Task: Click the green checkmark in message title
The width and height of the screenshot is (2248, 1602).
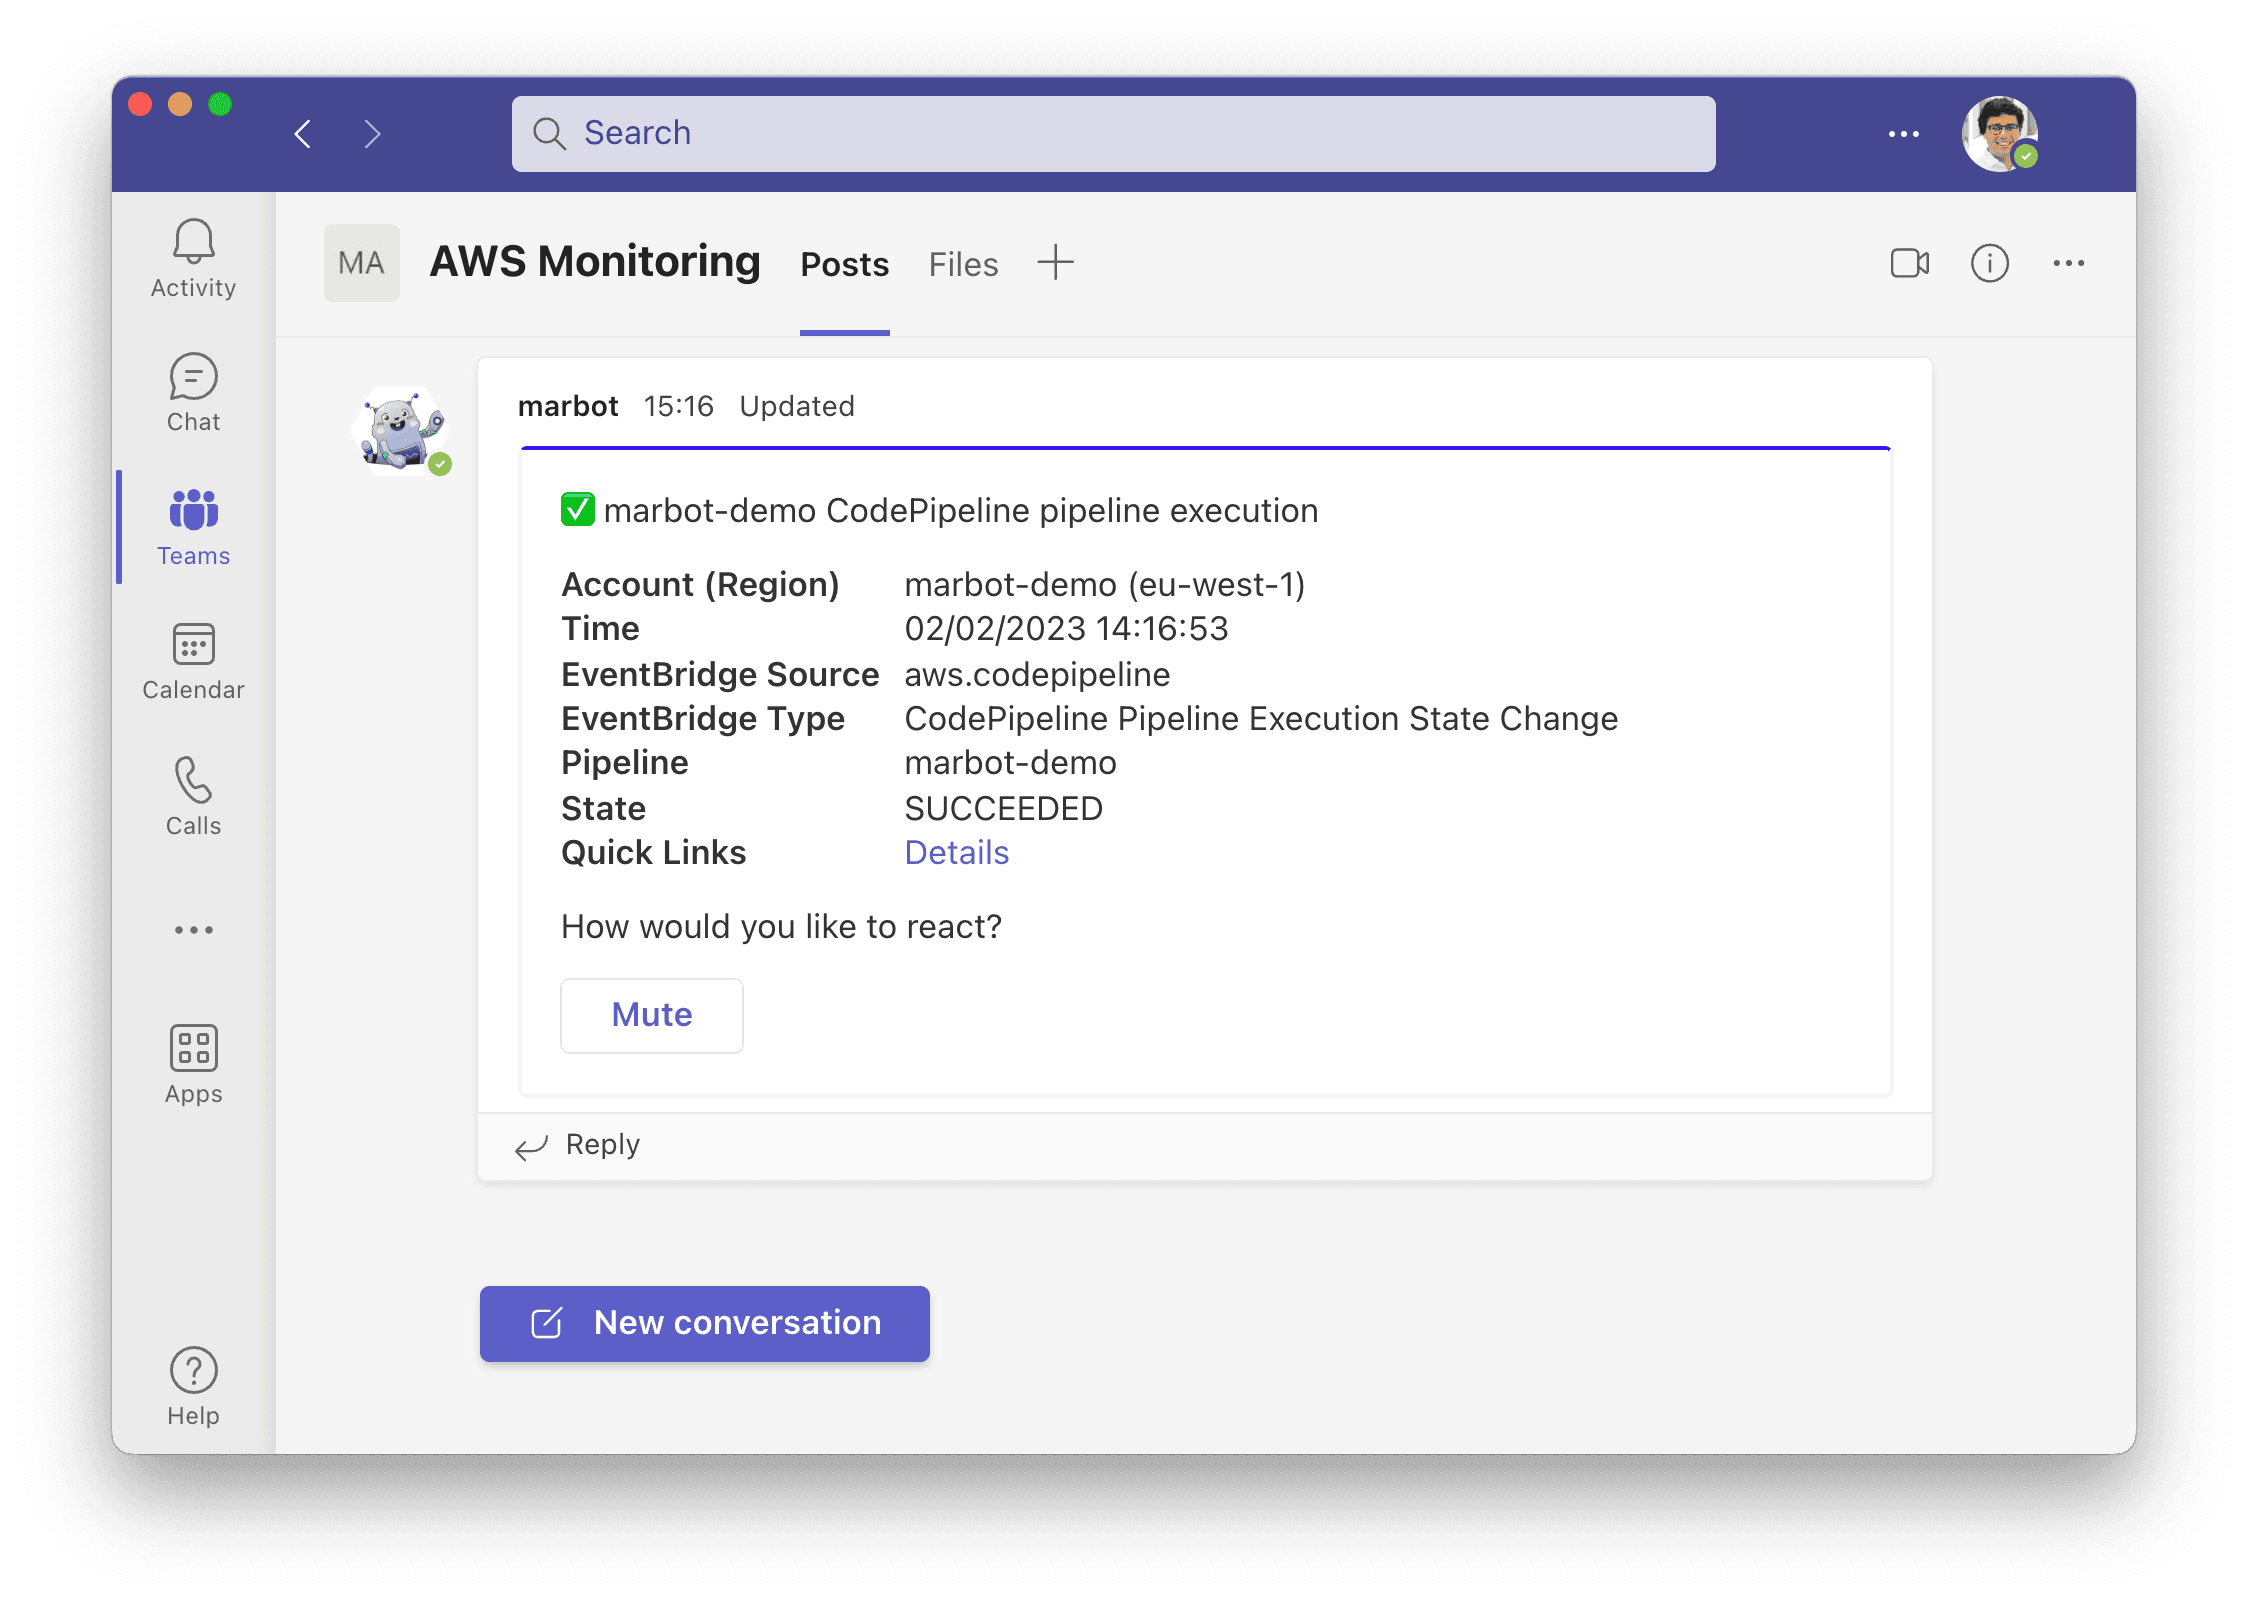Action: pos(577,509)
